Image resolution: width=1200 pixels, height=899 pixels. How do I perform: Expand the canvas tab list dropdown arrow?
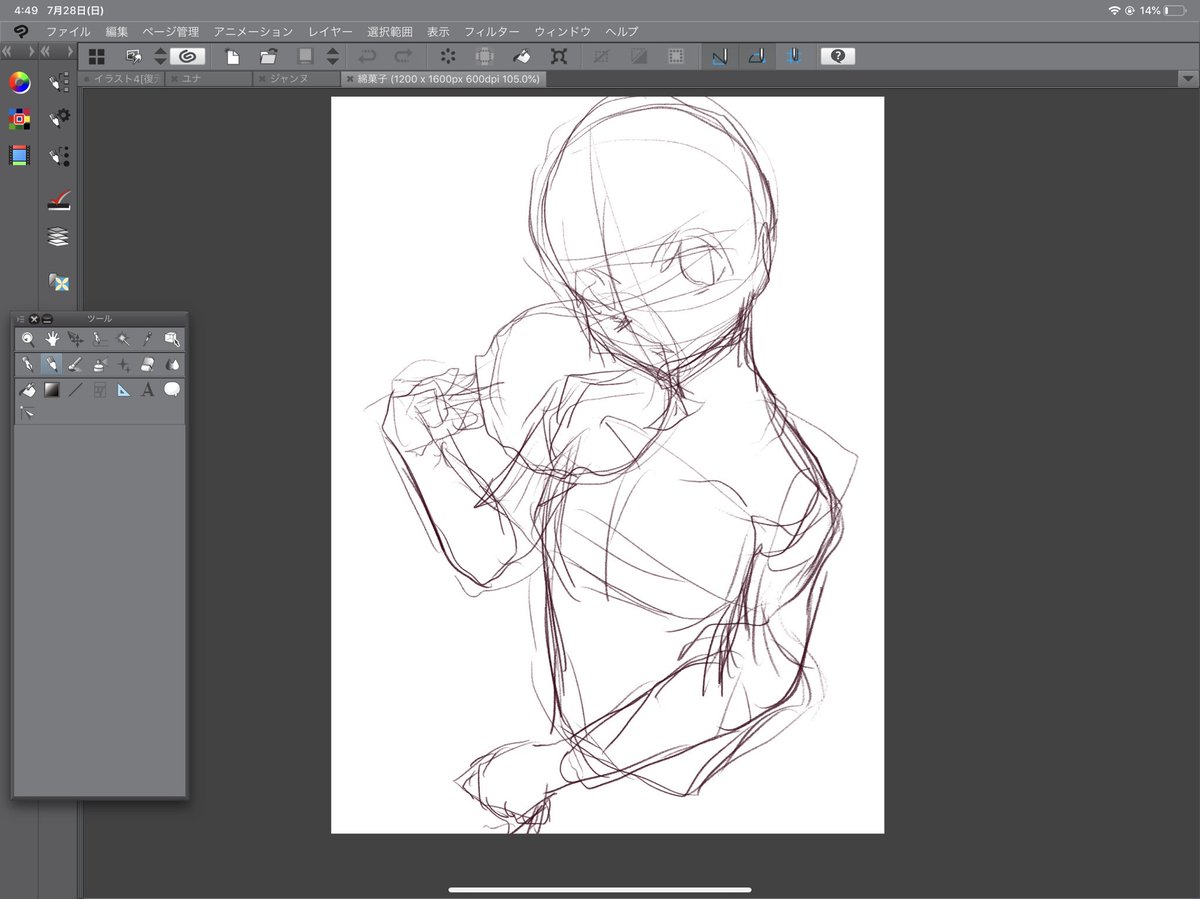click(x=1186, y=78)
